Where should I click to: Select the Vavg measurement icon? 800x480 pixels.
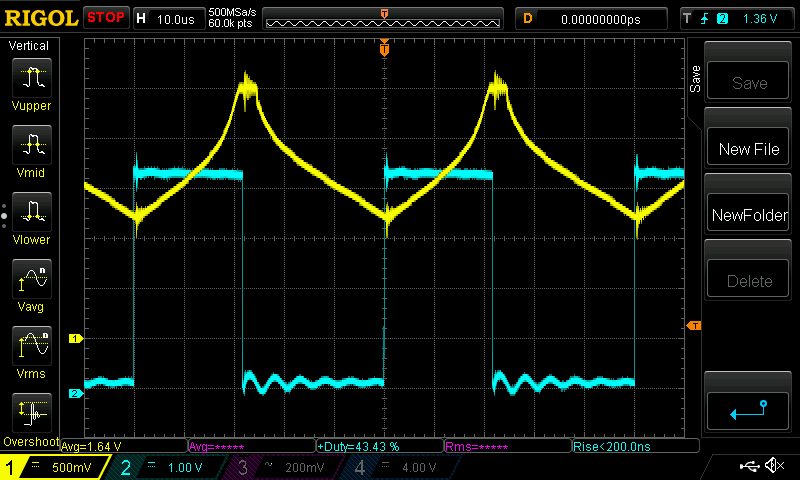pos(31,277)
